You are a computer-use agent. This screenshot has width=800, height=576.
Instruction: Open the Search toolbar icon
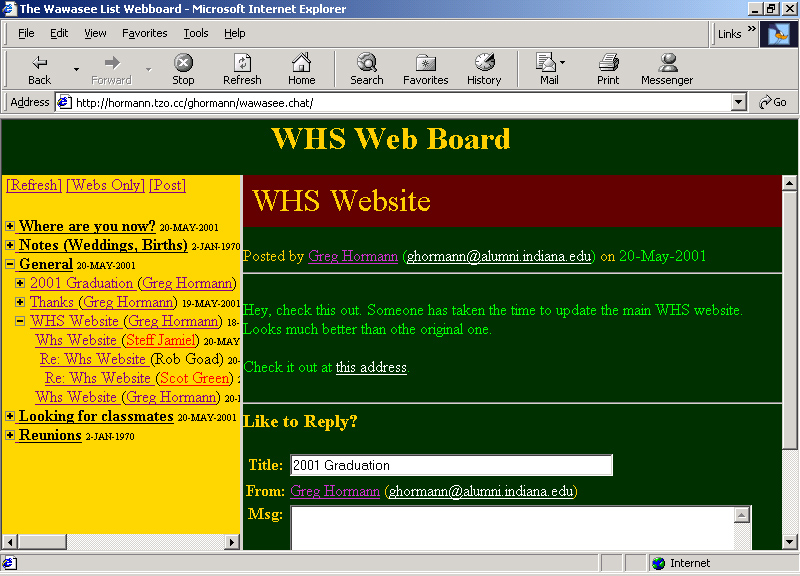point(367,68)
